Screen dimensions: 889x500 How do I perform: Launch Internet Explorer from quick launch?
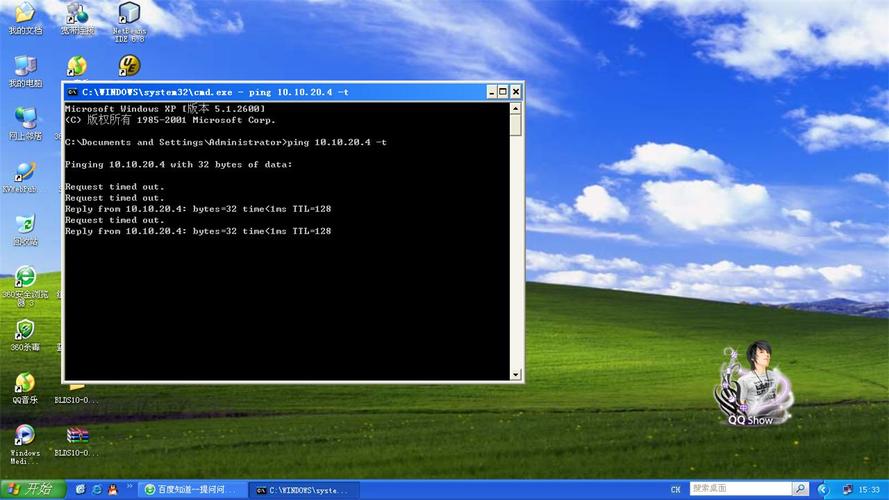click(97, 489)
